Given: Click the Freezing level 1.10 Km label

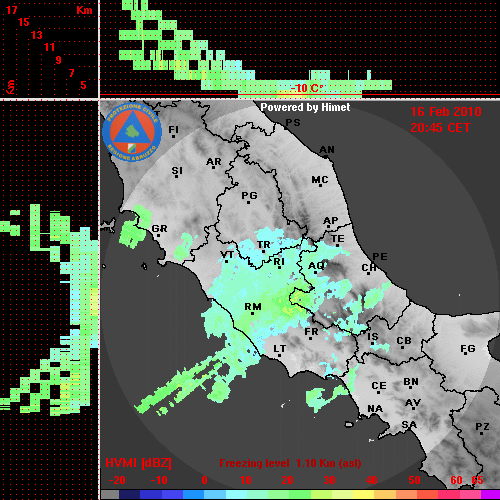Looking at the screenshot, I should point(290,463).
